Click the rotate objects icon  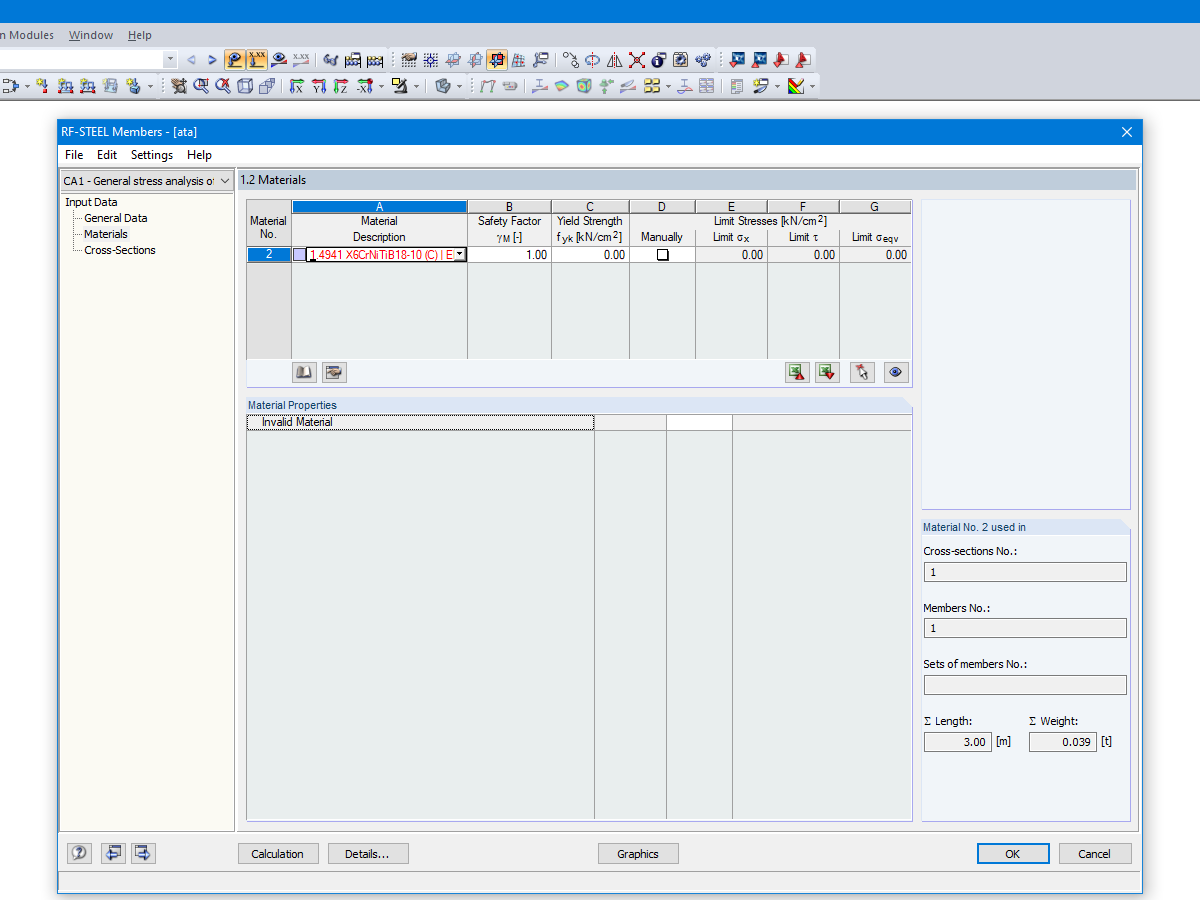click(x=593, y=60)
